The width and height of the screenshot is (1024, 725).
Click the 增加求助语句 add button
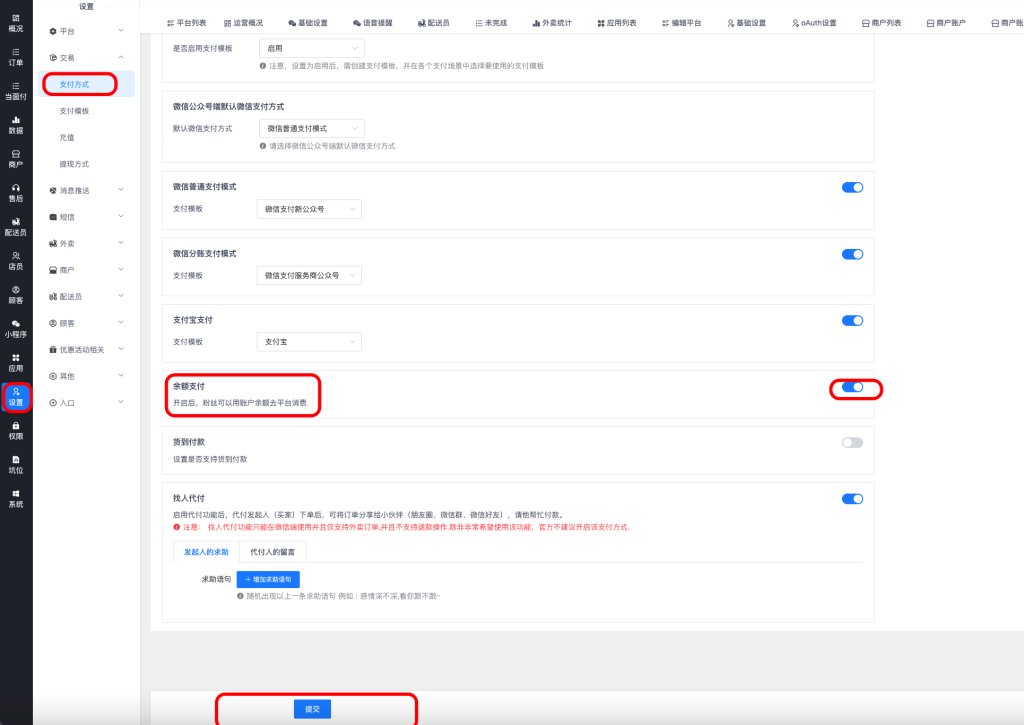pyautogui.click(x=268, y=579)
